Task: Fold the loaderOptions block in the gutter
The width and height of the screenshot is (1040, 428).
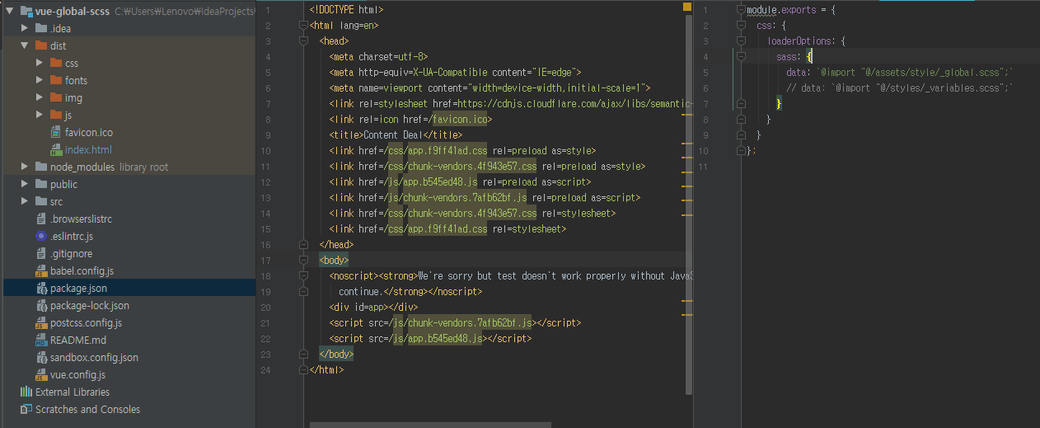Action: point(741,41)
